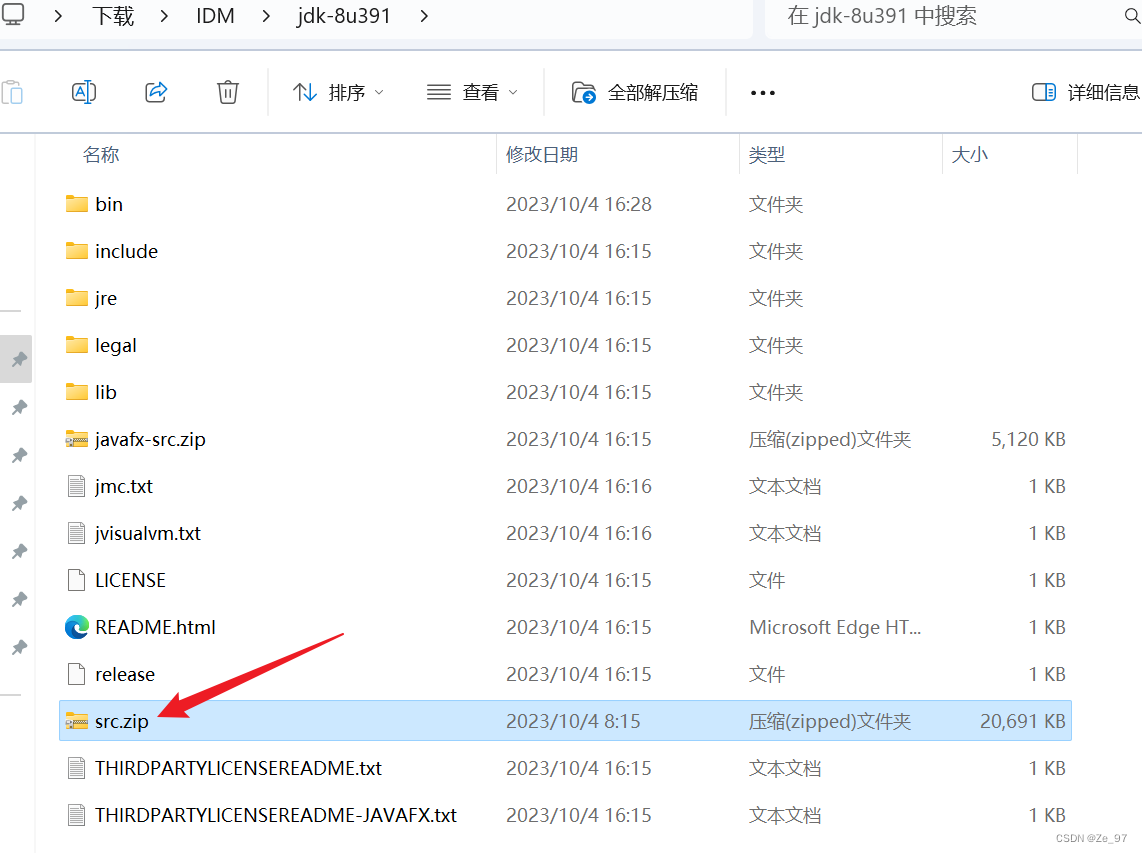Go to 下载 breadcrumb in address bar

(113, 15)
